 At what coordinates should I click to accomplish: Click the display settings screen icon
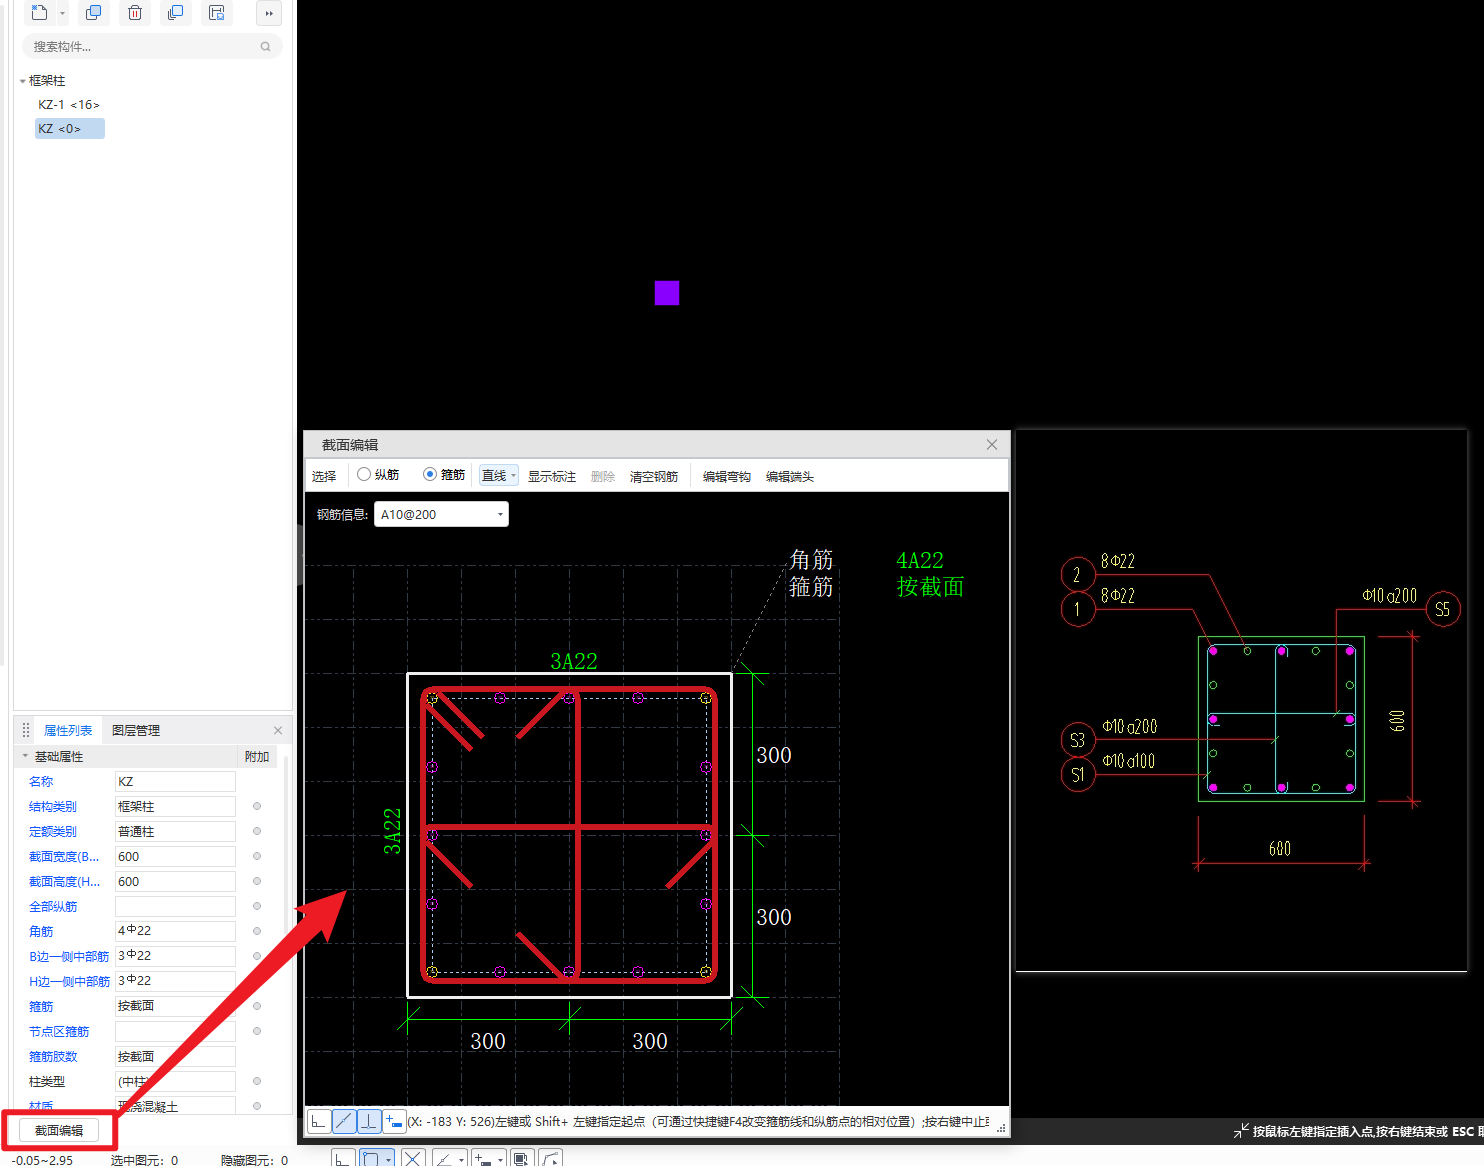(521, 1158)
